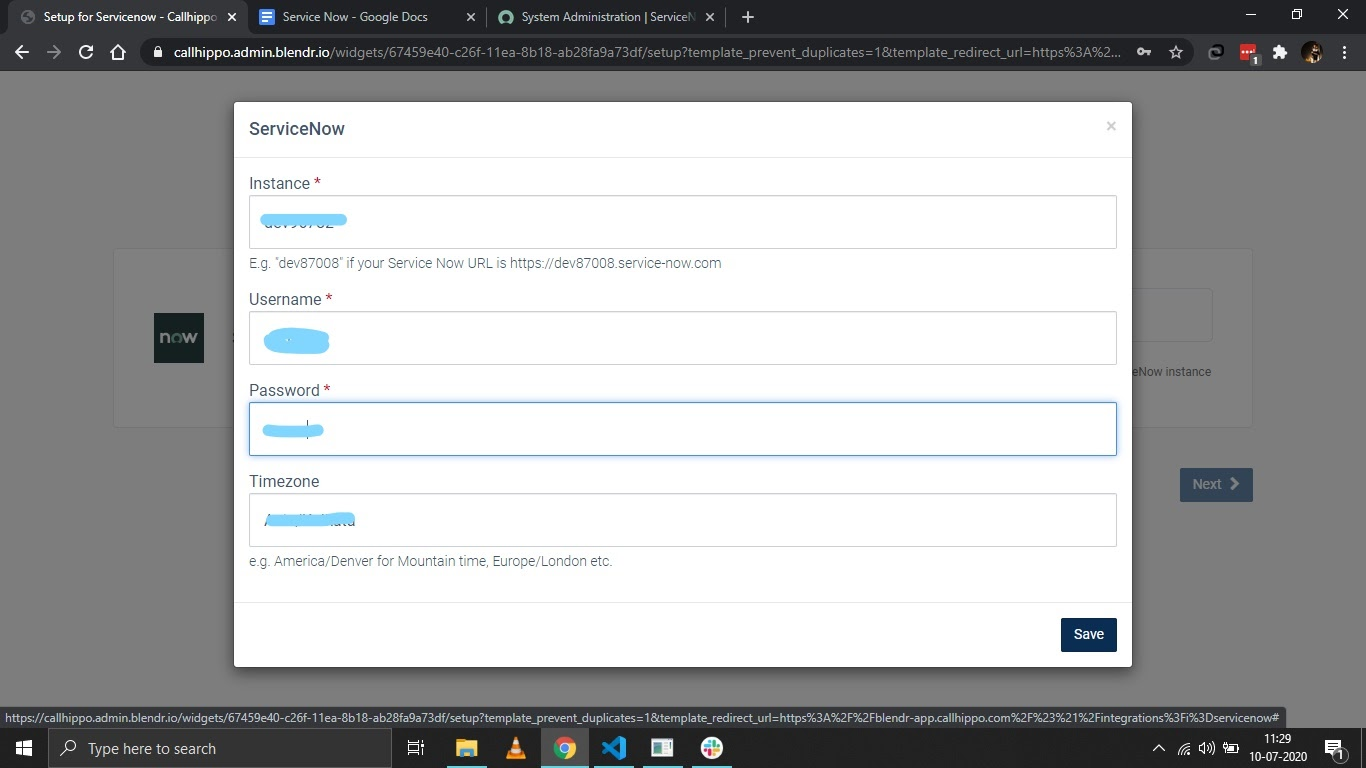Close the Service Now Google Docs tab
Screen dimensions: 1366x768
coord(471,17)
